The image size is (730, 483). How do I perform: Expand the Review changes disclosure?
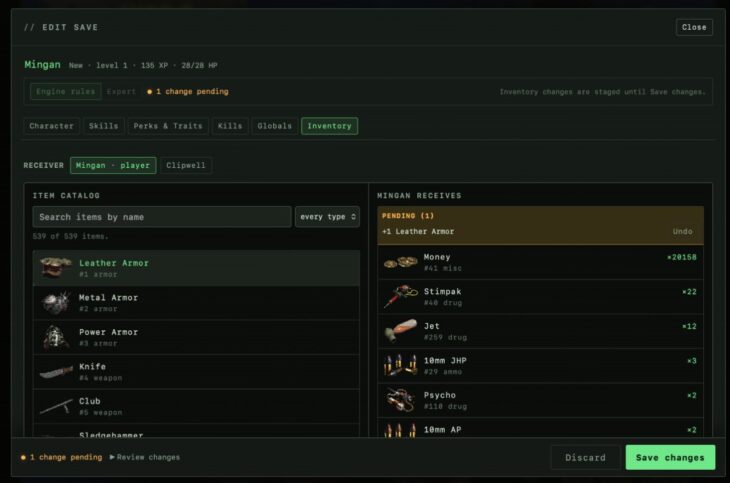point(145,457)
